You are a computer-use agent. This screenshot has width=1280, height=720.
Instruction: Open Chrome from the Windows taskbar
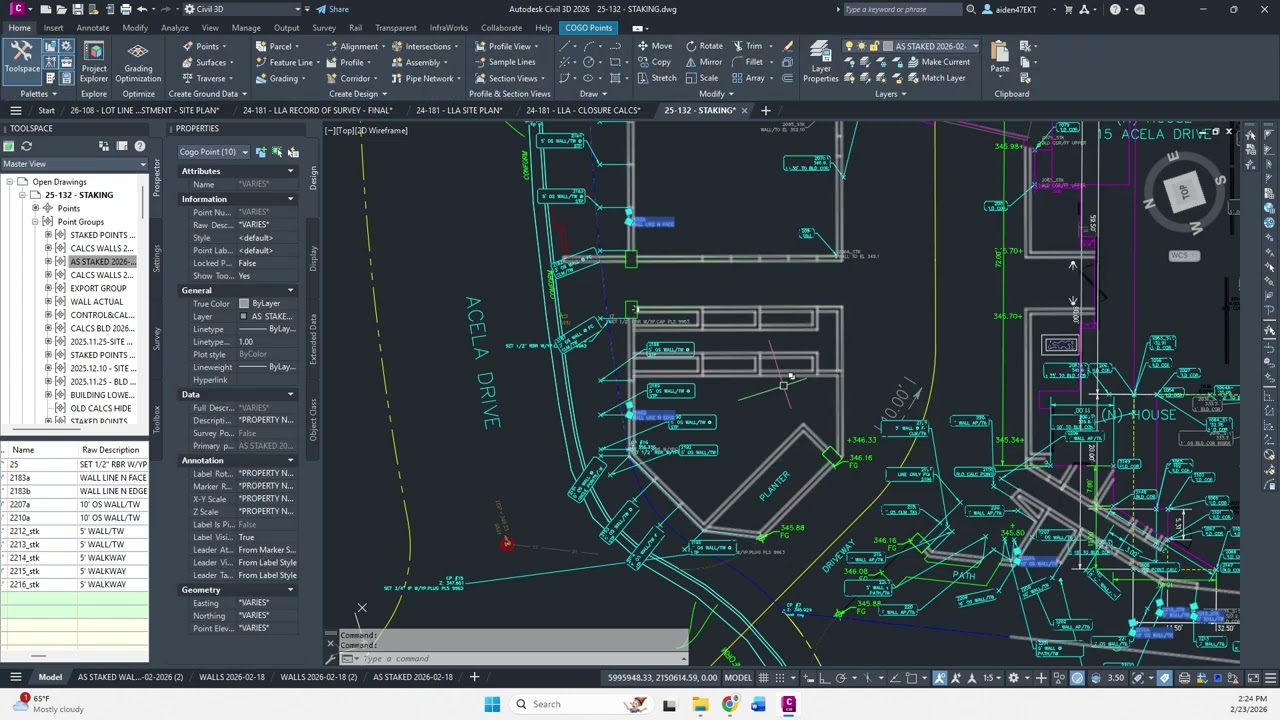tap(729, 704)
